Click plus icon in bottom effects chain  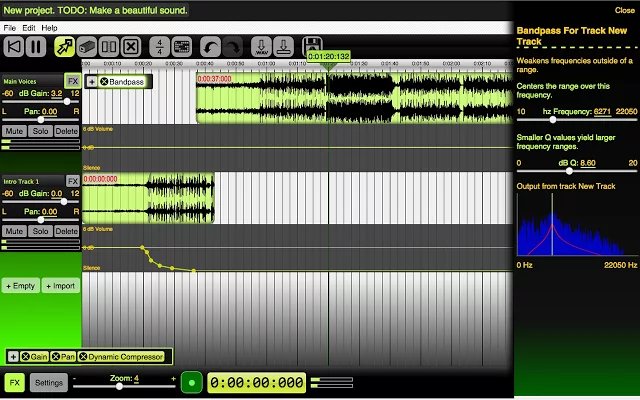pos(13,357)
